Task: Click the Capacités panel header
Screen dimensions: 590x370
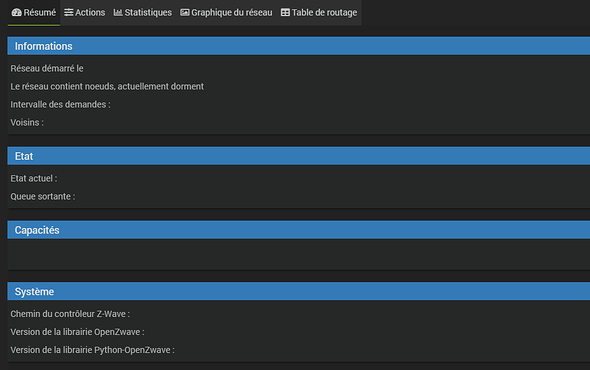Action: coord(299,230)
